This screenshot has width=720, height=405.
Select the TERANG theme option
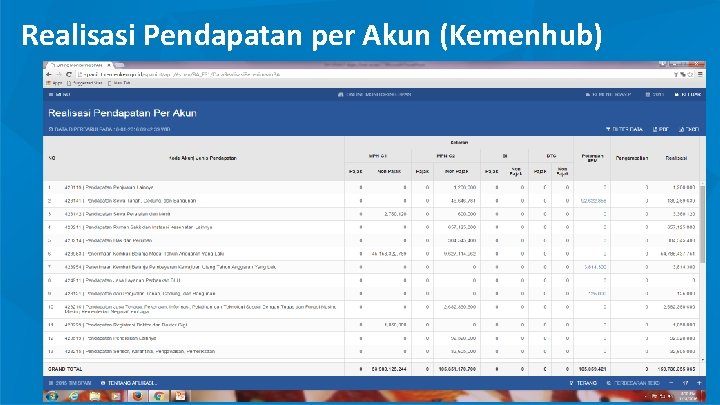(x=583, y=383)
